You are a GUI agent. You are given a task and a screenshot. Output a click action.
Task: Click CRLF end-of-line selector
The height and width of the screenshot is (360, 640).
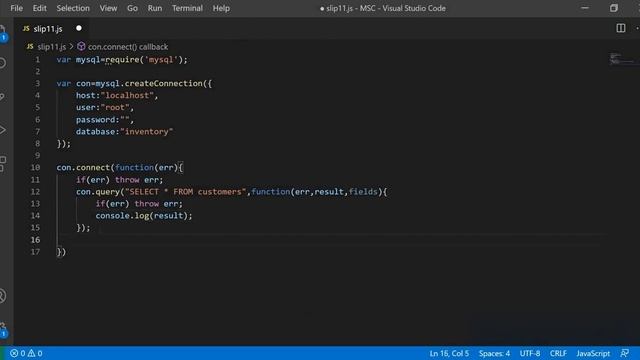pos(558,353)
